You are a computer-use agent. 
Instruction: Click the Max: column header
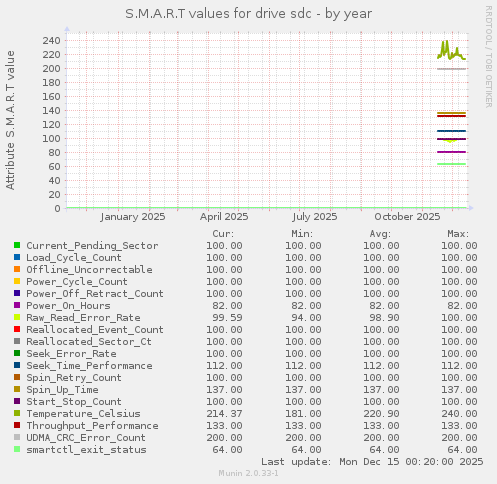point(458,234)
